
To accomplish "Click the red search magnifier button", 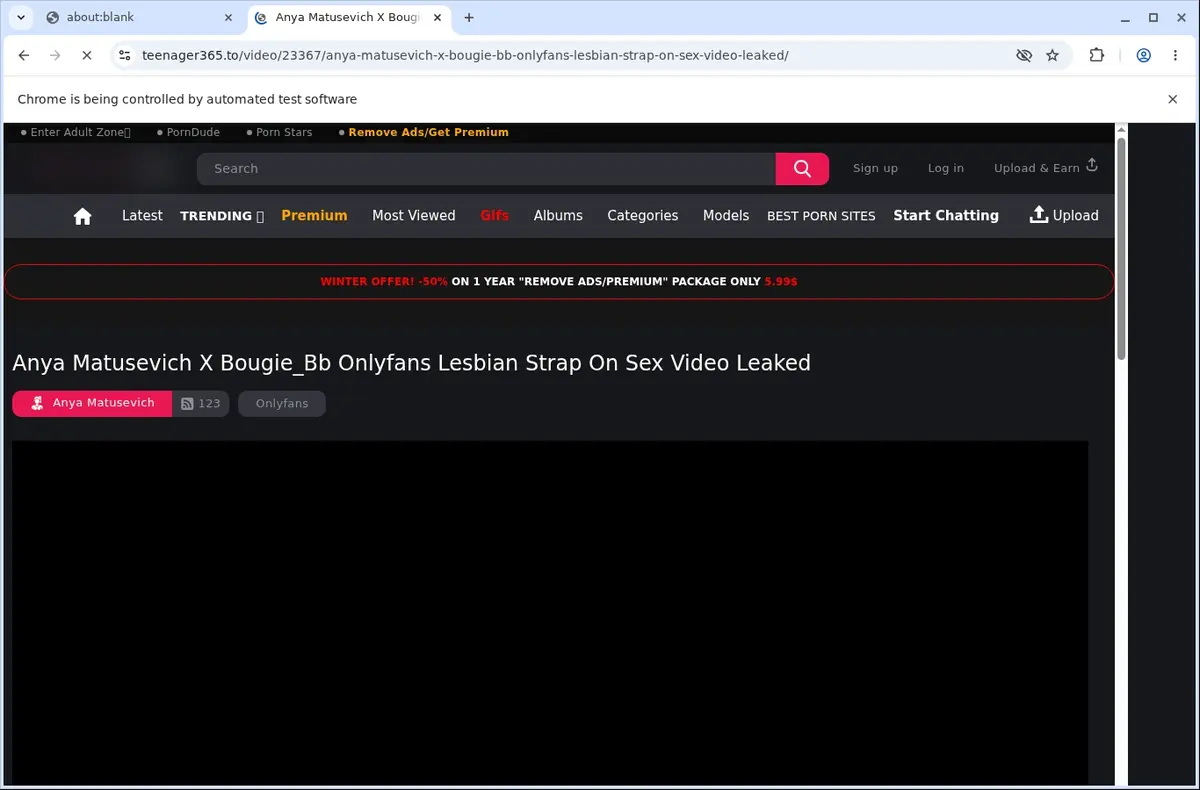I will 802,169.
